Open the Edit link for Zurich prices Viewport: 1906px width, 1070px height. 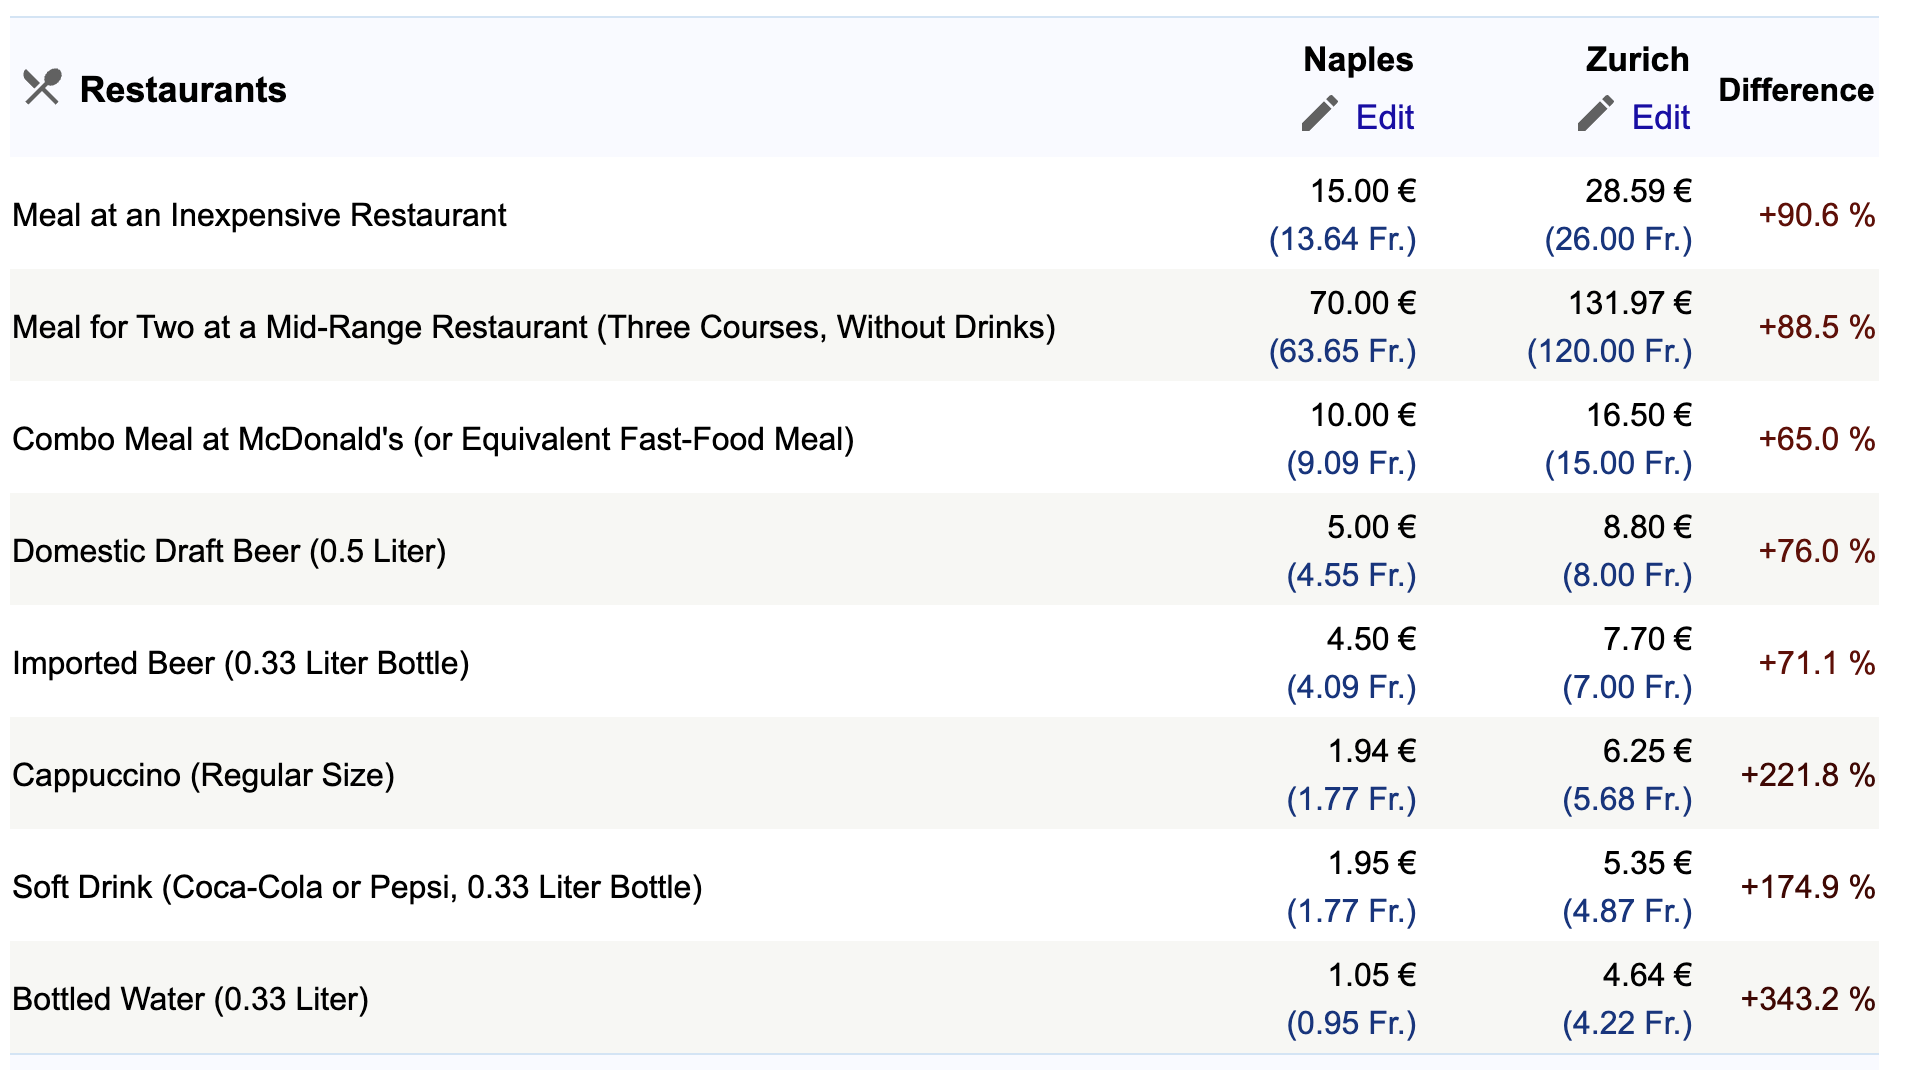(1660, 117)
